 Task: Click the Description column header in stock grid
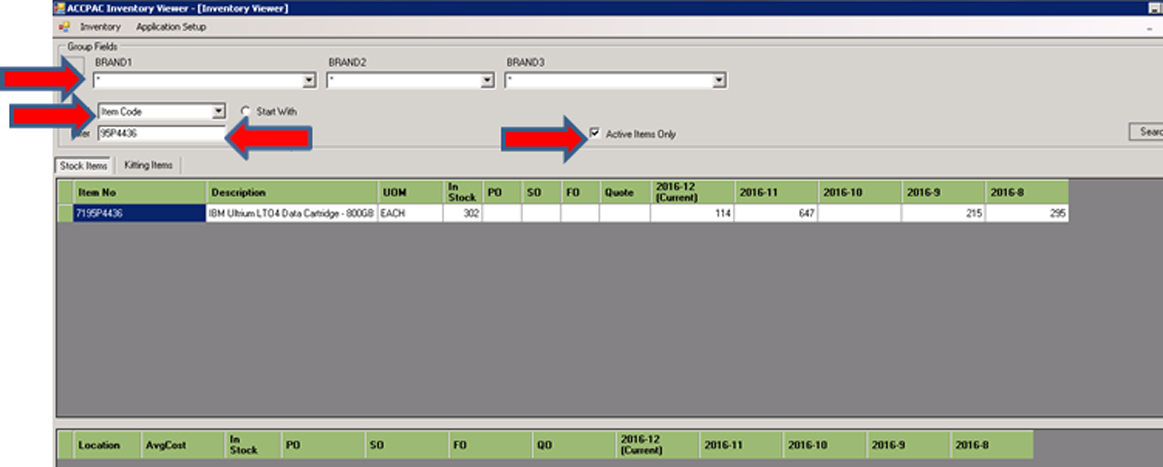click(292, 192)
